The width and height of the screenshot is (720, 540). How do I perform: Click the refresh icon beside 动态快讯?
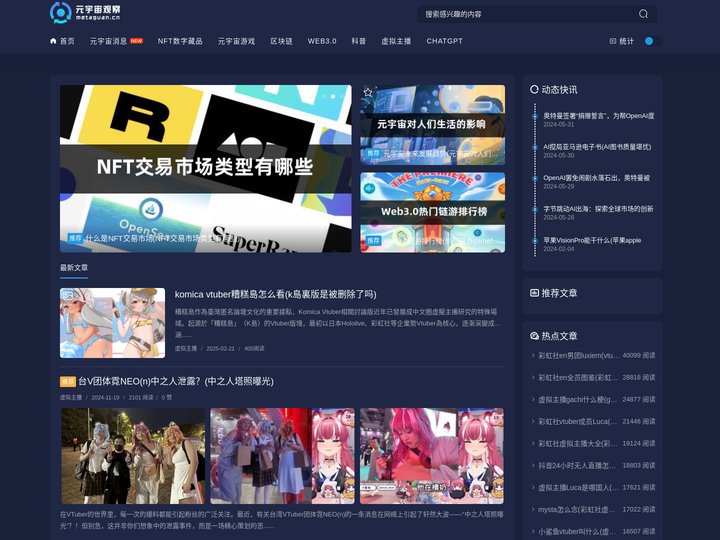coord(534,89)
